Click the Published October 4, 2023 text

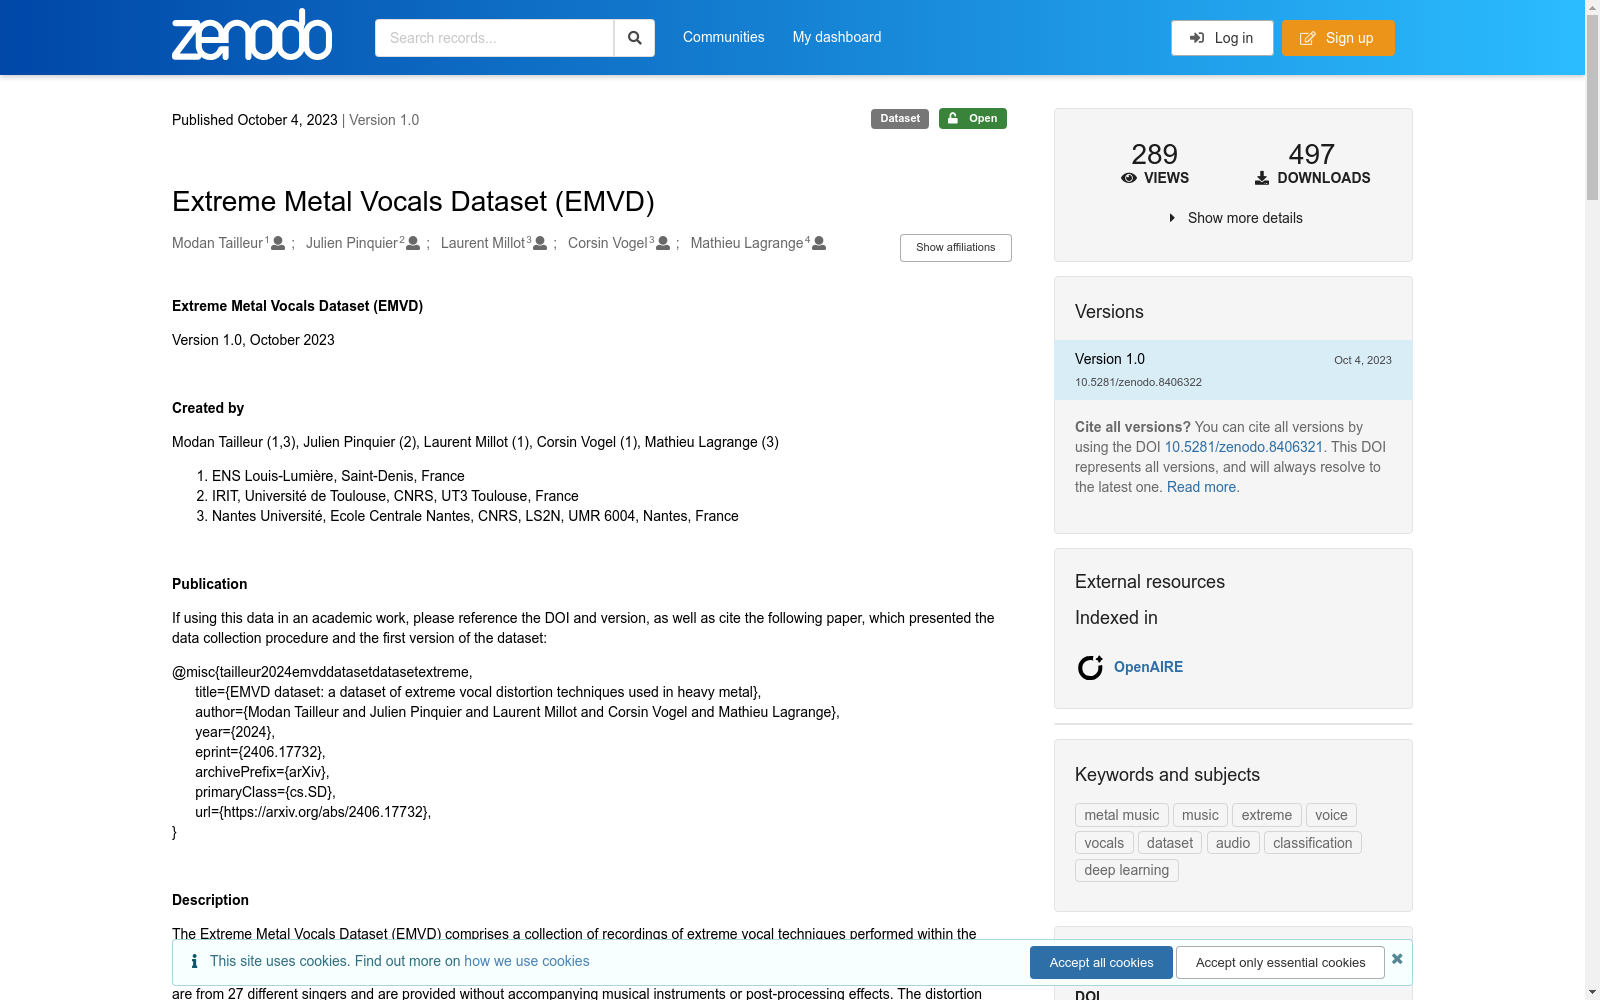[x=254, y=120]
